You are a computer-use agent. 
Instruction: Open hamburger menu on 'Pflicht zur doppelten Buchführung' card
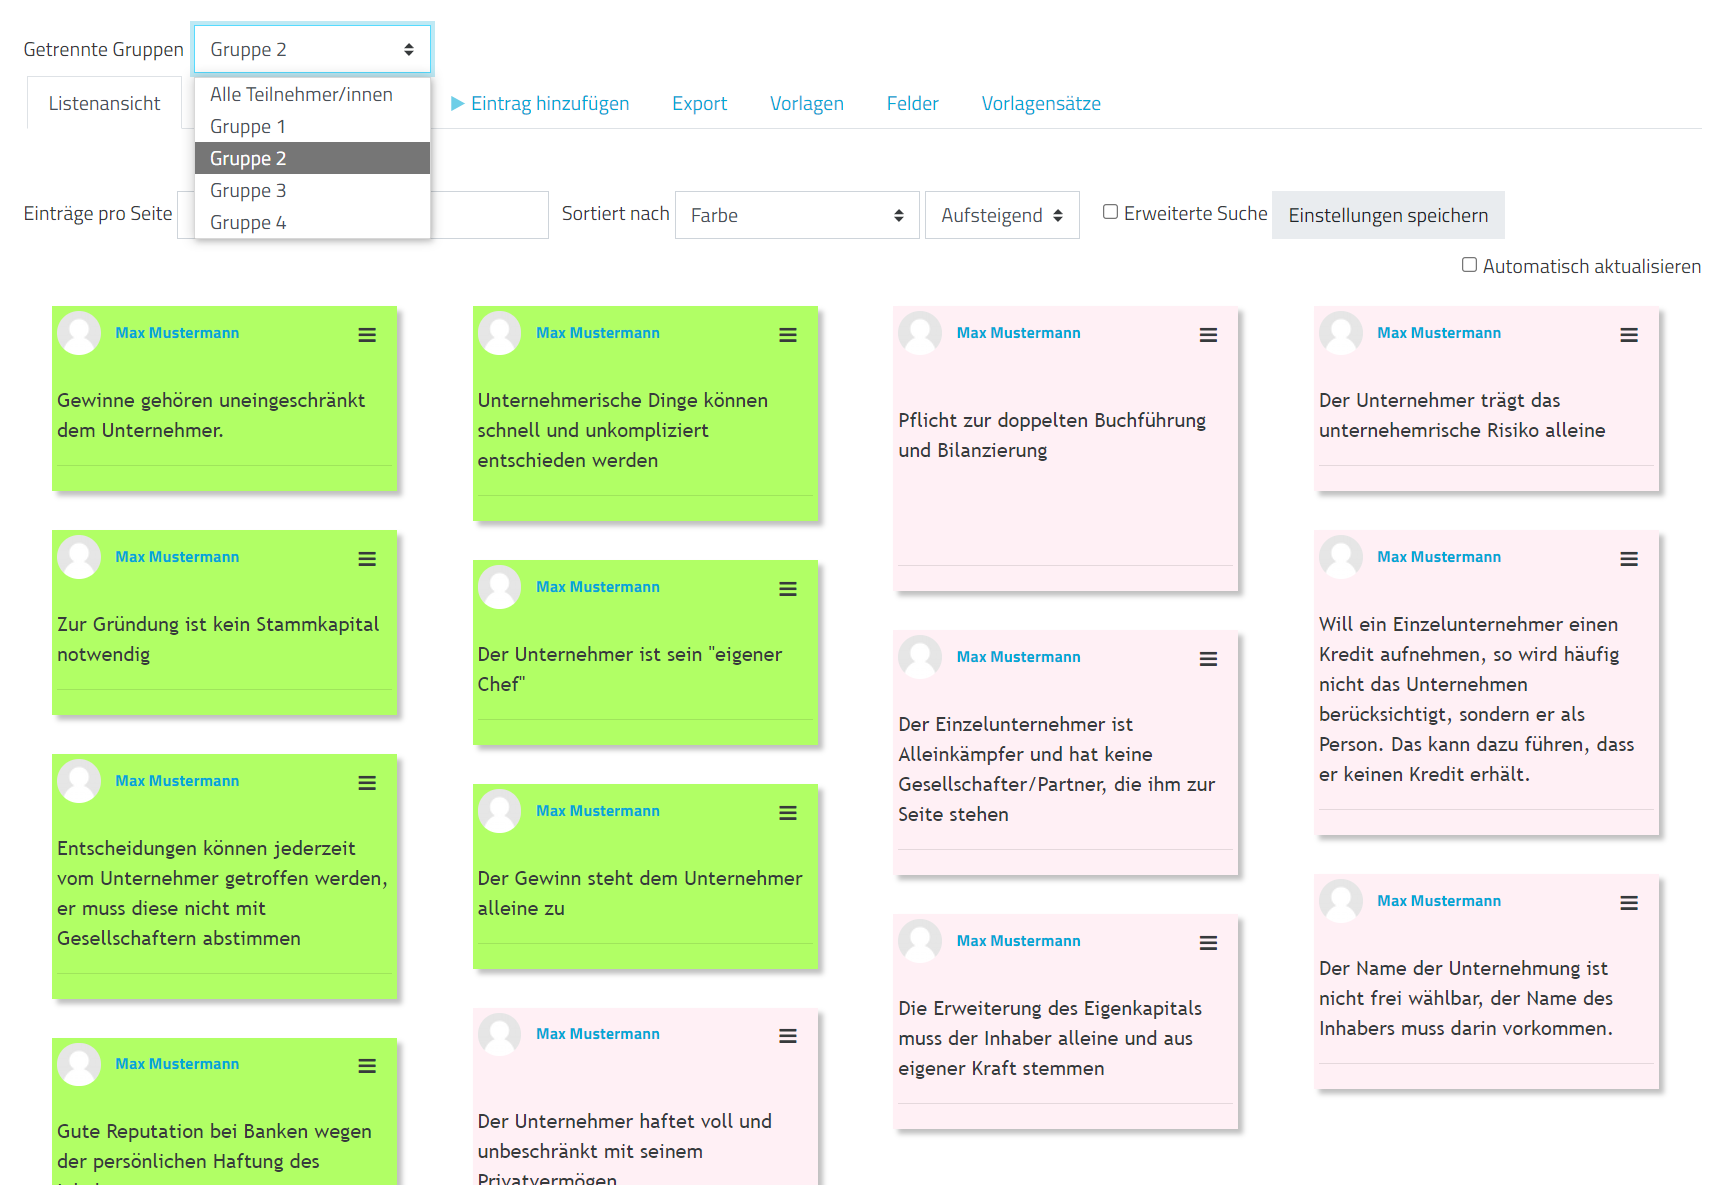(x=1208, y=335)
